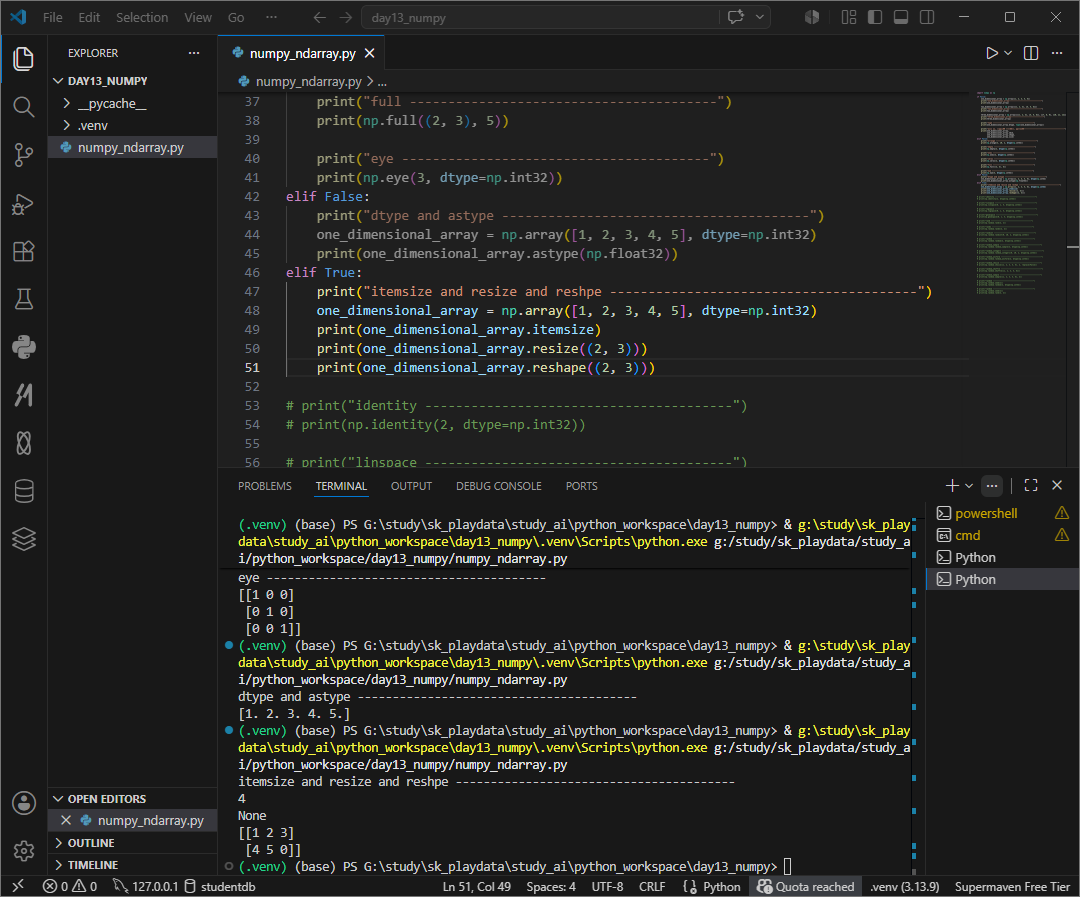The image size is (1080, 897).
Task: Open the View menu
Action: tap(198, 17)
